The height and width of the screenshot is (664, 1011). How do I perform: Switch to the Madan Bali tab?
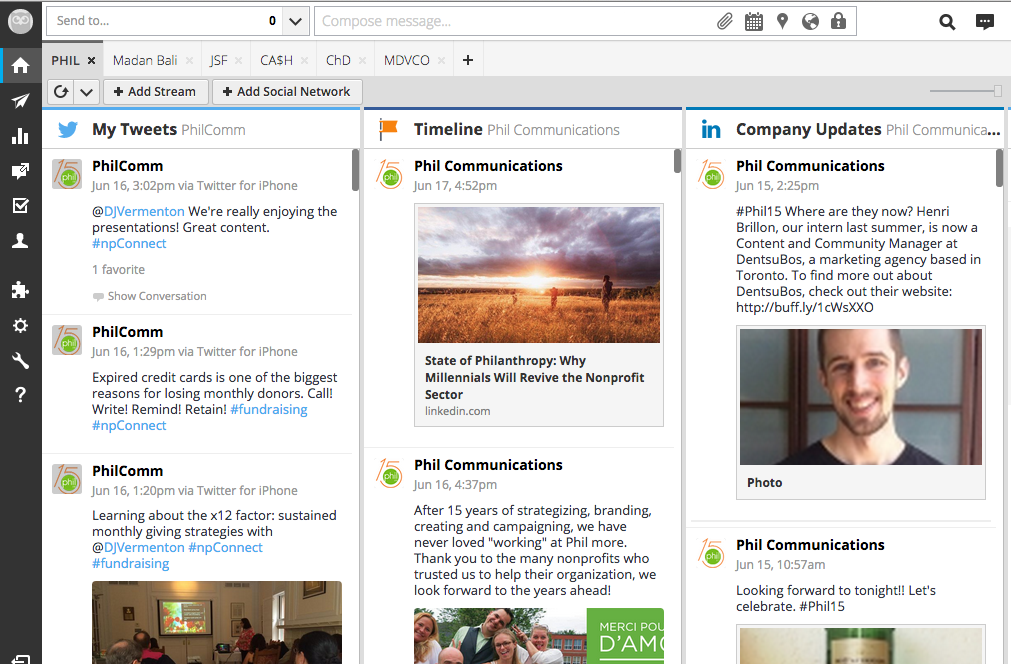point(145,60)
